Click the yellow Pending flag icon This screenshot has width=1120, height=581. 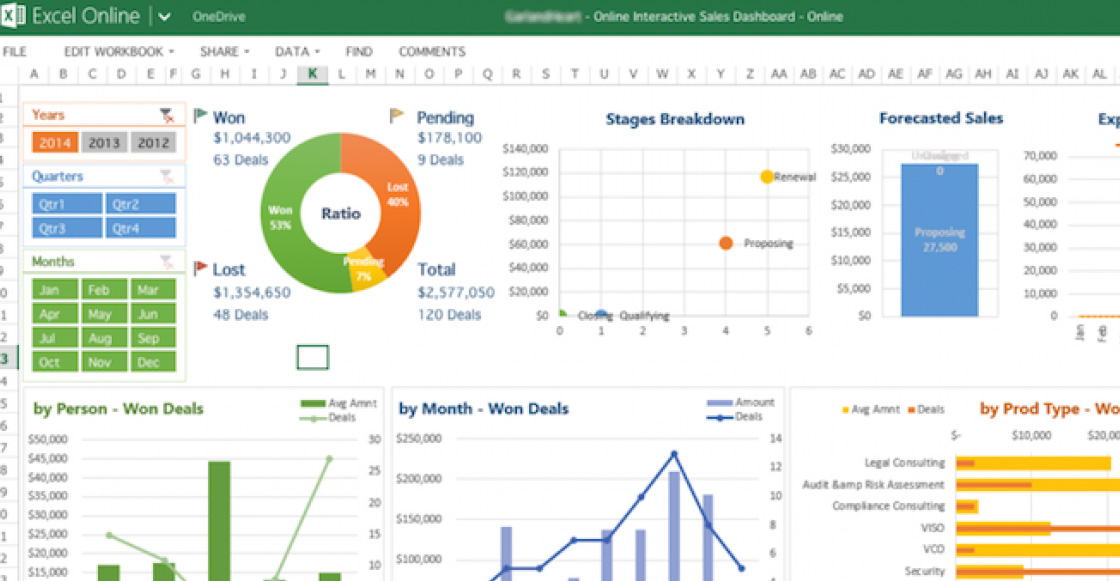(x=397, y=117)
